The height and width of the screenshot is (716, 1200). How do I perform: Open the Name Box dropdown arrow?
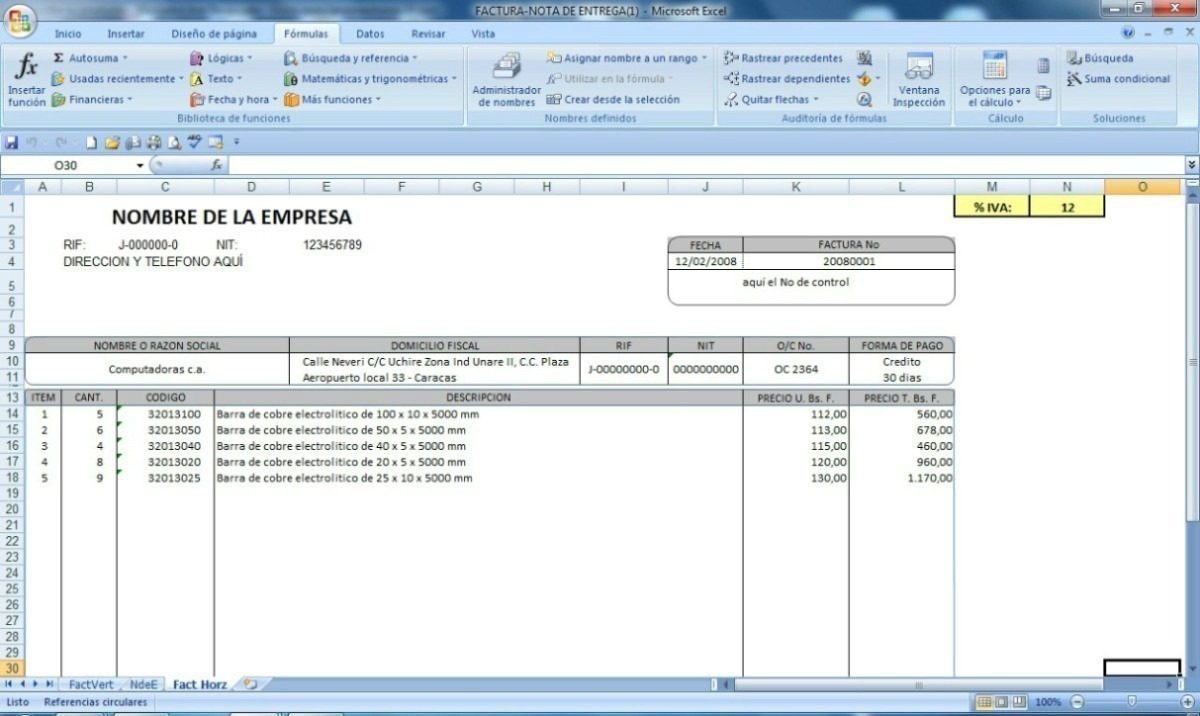pos(140,166)
